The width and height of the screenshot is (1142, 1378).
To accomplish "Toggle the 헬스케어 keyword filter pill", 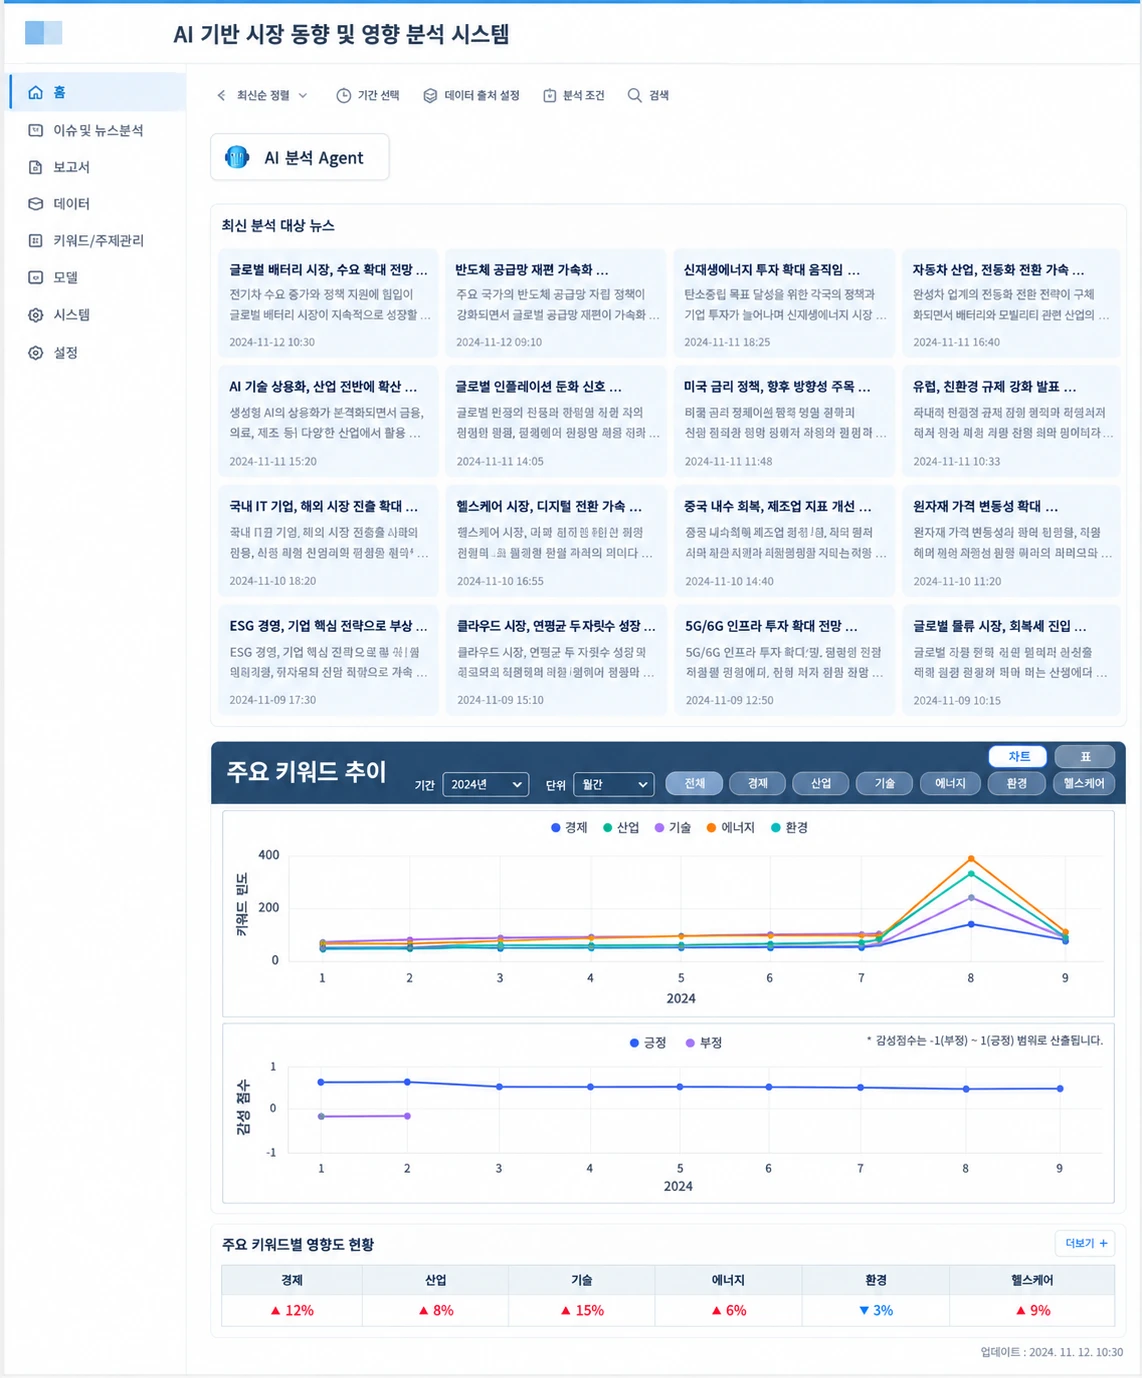I will [1084, 783].
